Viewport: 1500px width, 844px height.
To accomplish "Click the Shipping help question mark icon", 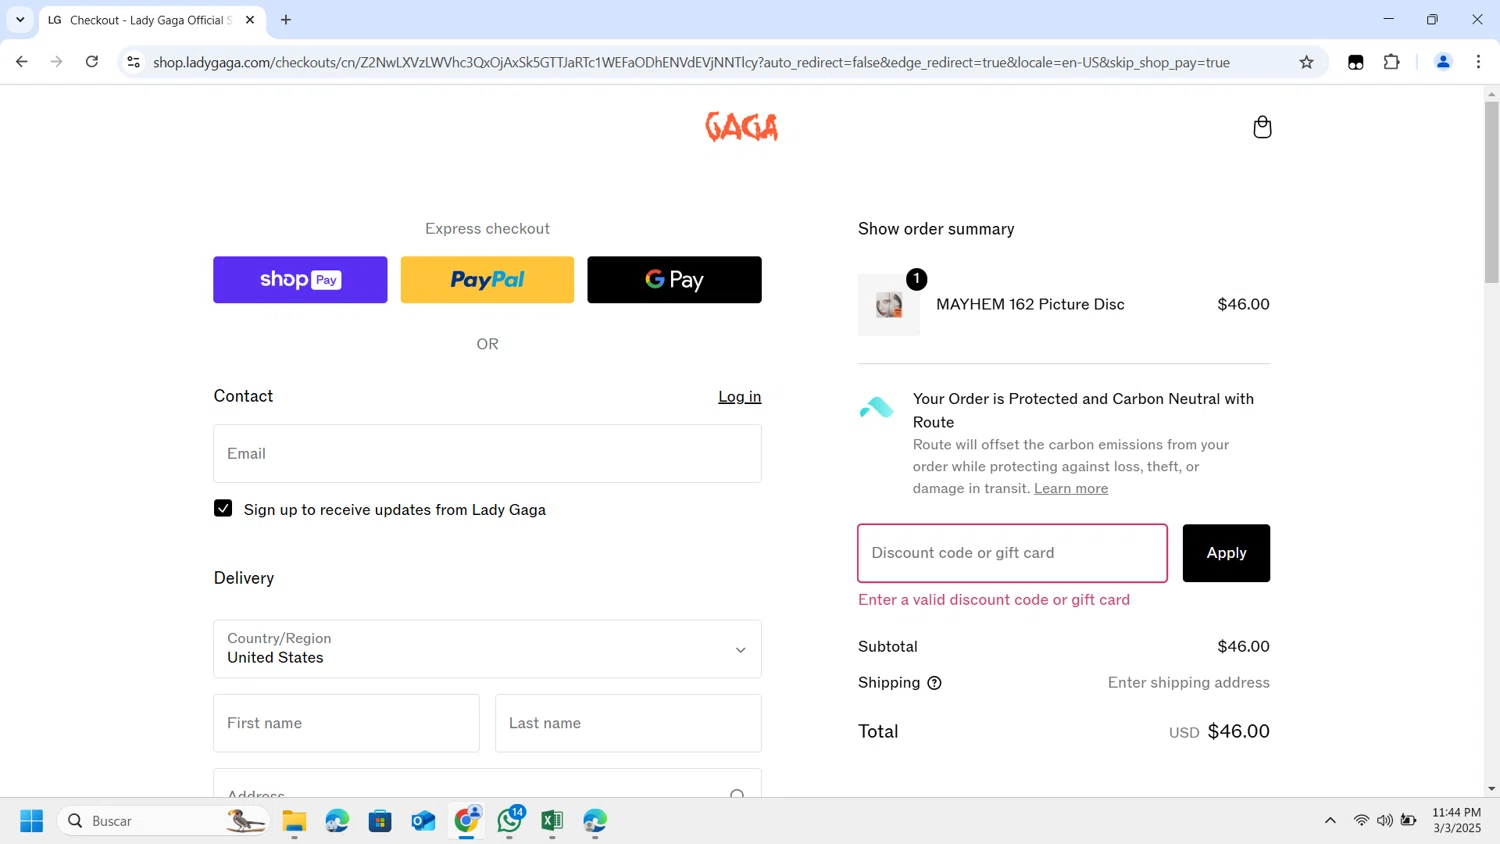I will (x=934, y=683).
